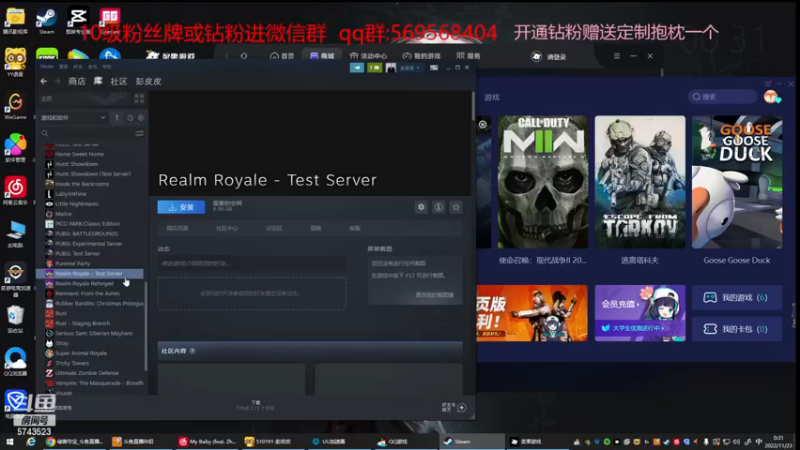This screenshot has width=800, height=450.
Task: Select Inside the Backrooms in library
Action: 82,184
